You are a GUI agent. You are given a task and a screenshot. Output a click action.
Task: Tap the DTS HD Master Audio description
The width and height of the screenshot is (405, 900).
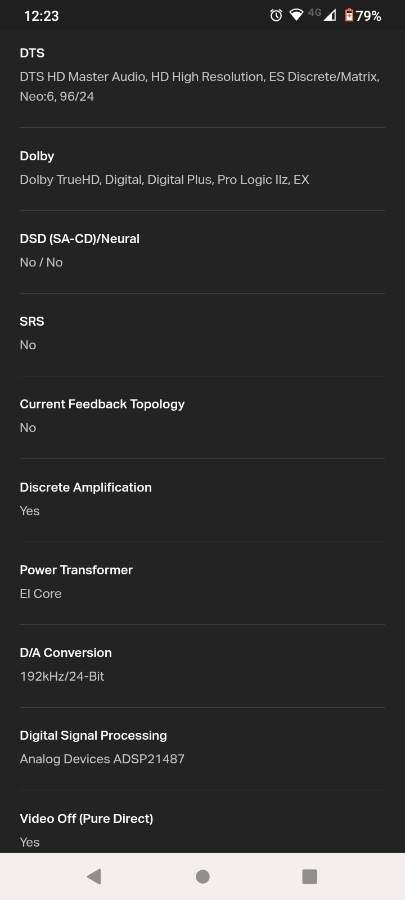[x=200, y=87]
